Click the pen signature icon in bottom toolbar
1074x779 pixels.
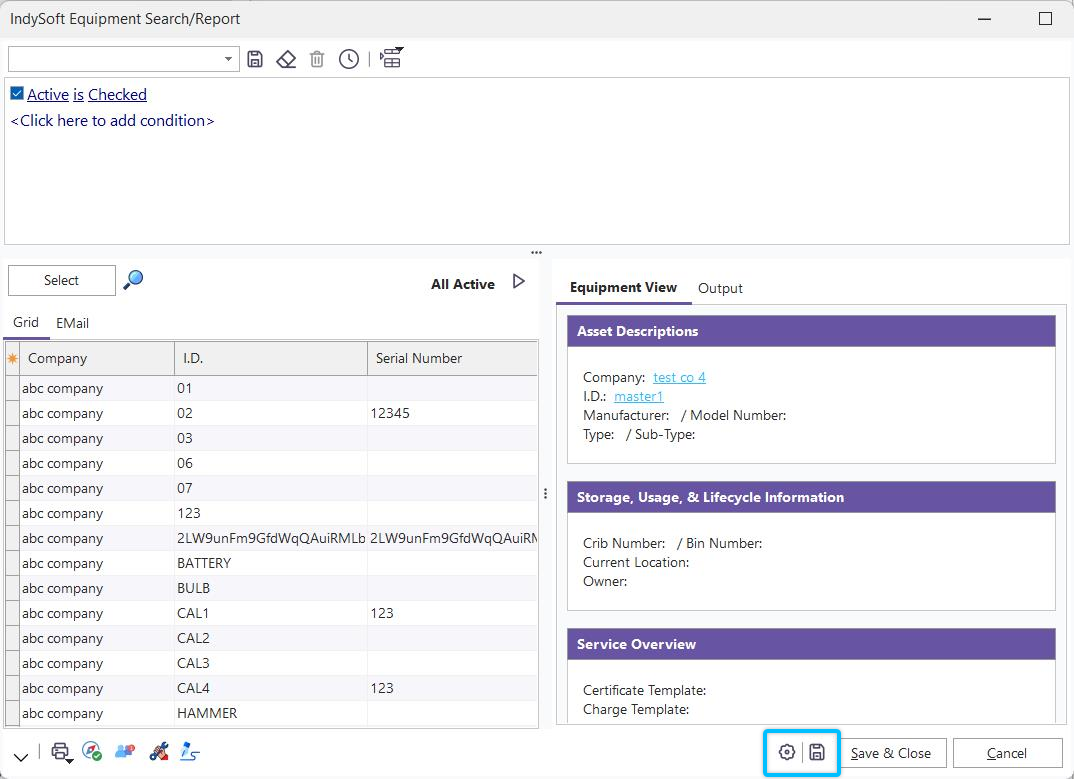click(190, 752)
